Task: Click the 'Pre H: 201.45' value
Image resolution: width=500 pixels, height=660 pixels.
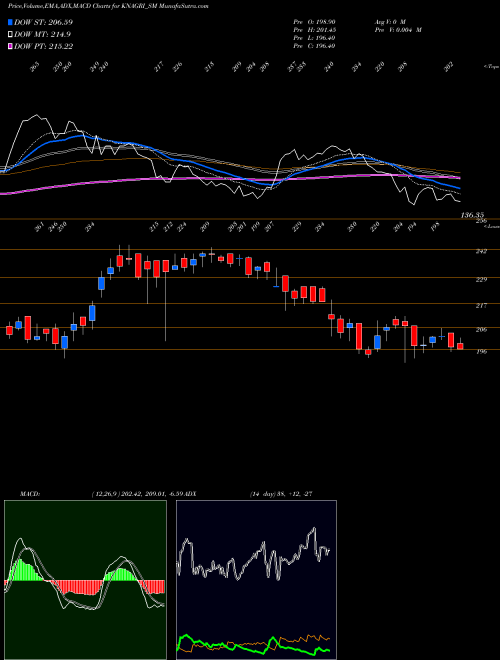Action: pos(314,30)
